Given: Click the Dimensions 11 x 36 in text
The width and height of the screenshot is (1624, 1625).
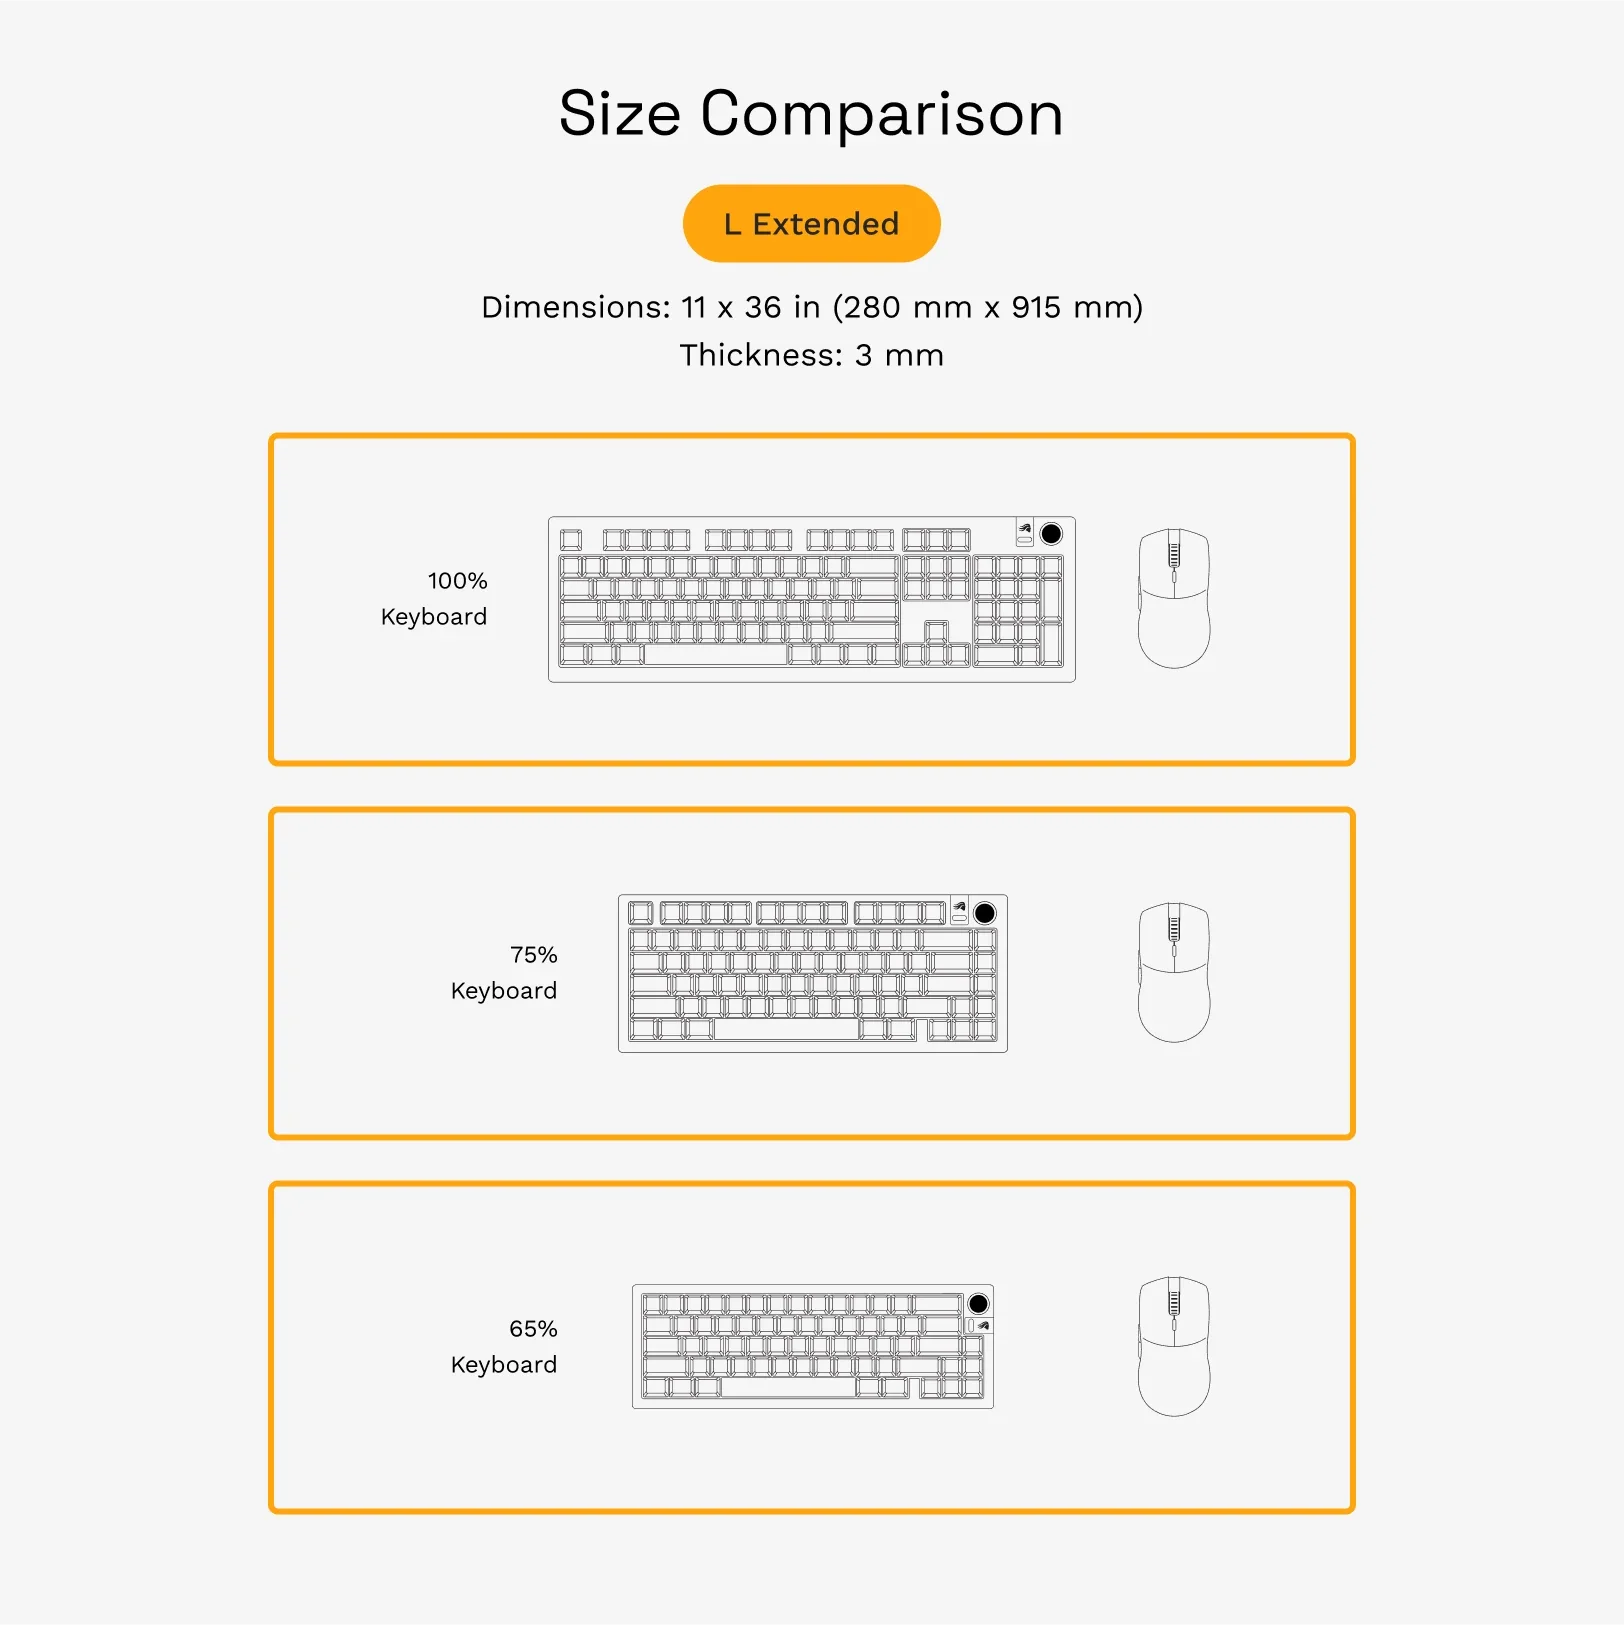Looking at the screenshot, I should [811, 307].
